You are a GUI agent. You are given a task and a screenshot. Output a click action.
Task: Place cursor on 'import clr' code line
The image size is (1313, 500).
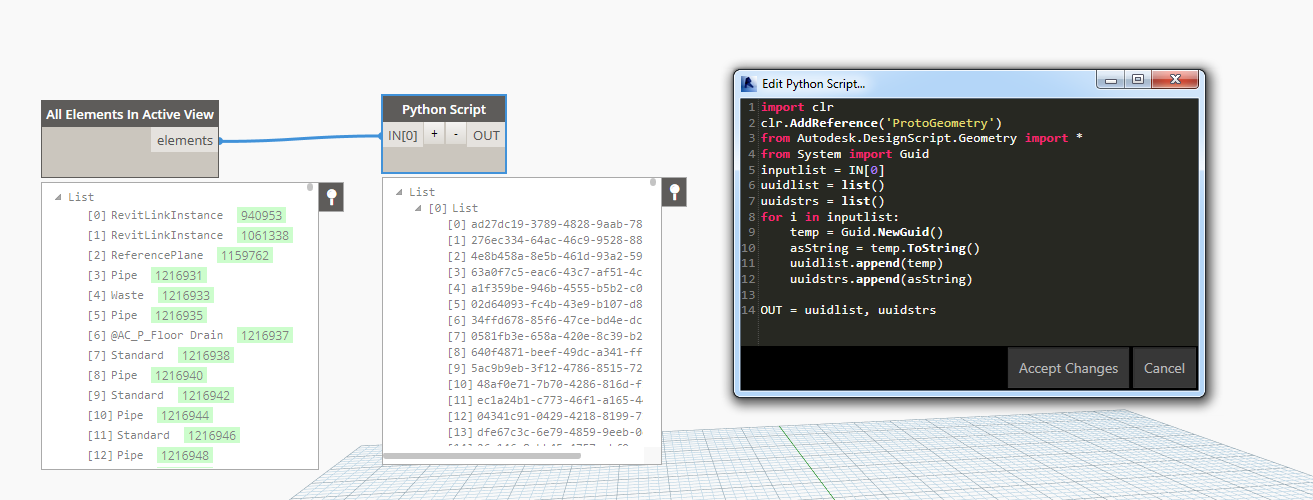tap(797, 107)
